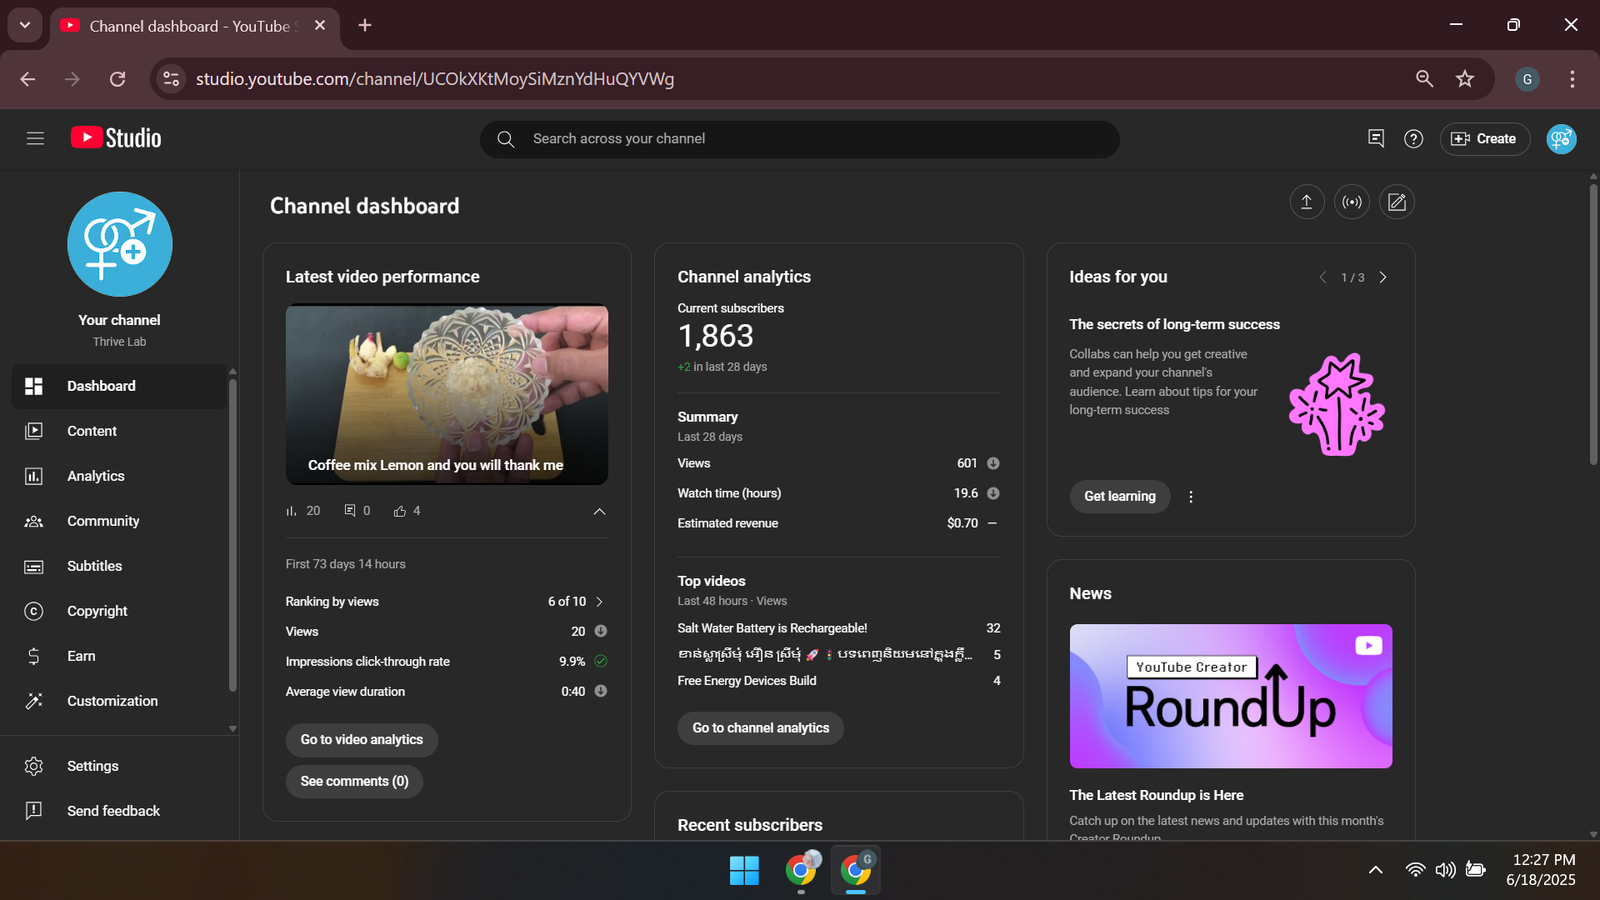This screenshot has width=1600, height=900.
Task: Go to next idea with right chevron
Action: 1383,277
